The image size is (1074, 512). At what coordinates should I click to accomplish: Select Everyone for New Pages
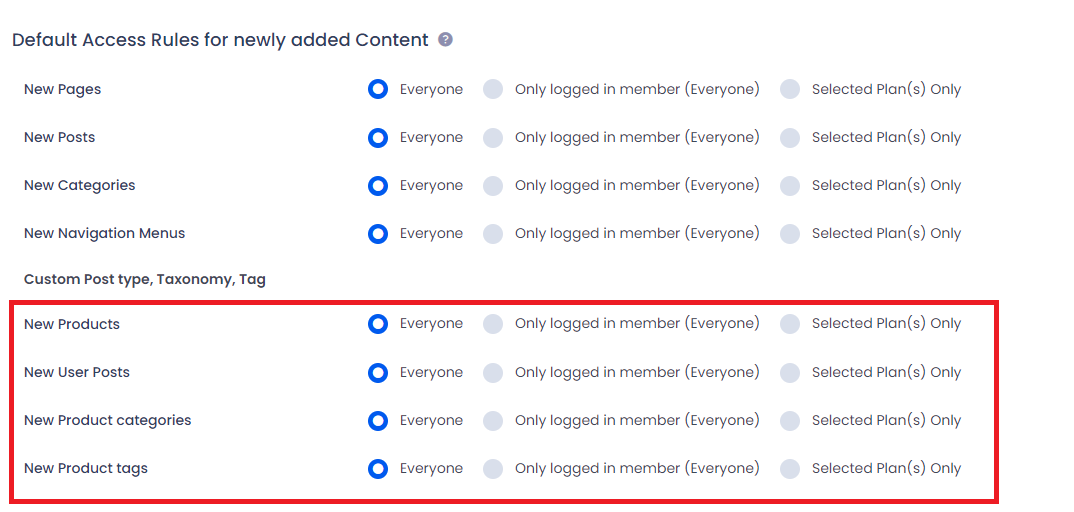coord(378,89)
